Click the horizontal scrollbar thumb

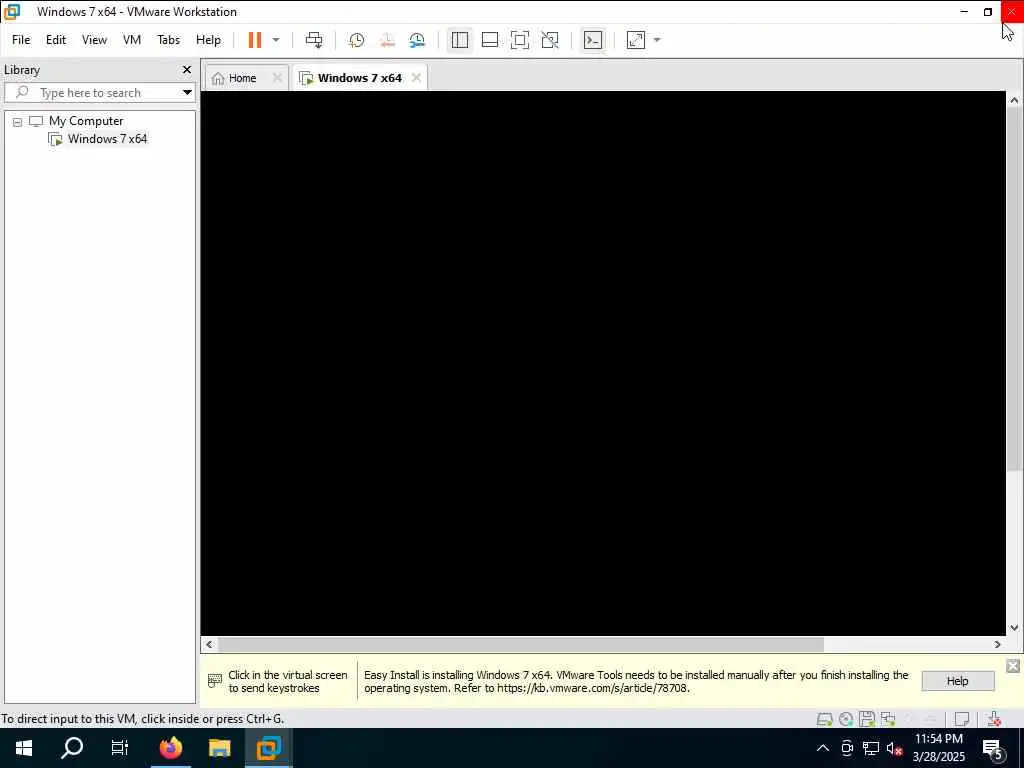(x=520, y=645)
